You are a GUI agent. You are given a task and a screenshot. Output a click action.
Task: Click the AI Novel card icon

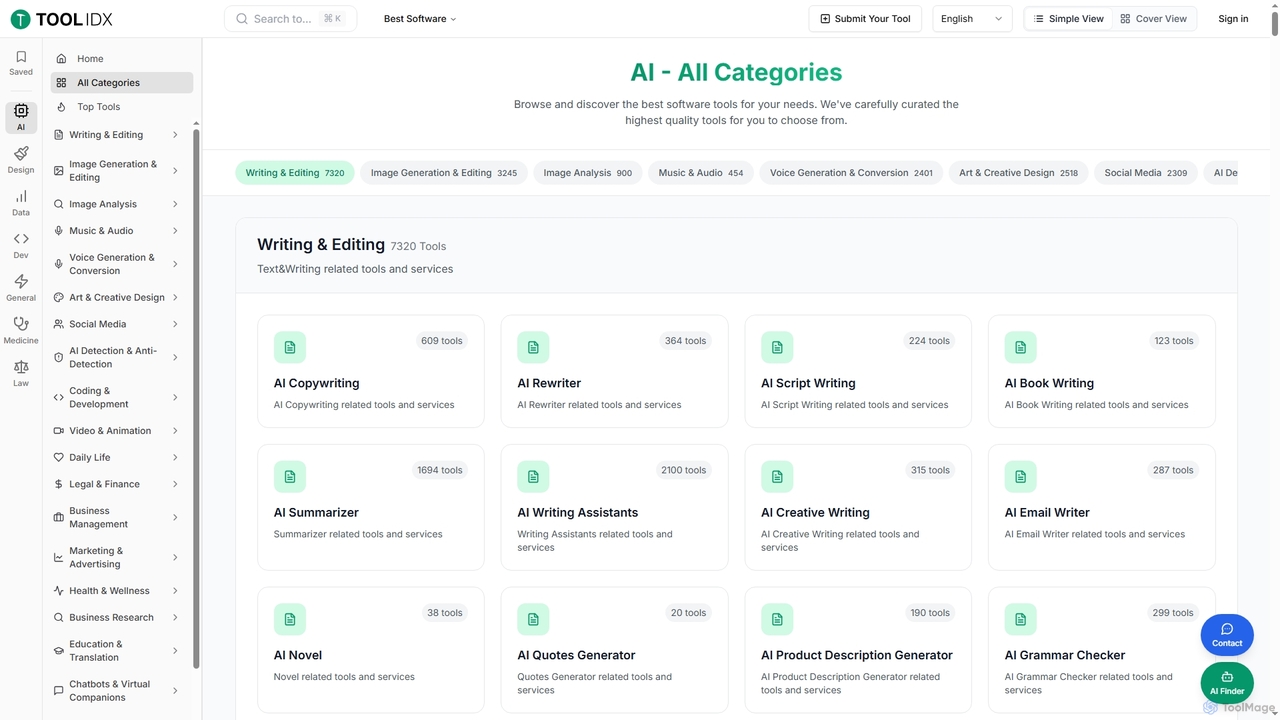(x=290, y=619)
